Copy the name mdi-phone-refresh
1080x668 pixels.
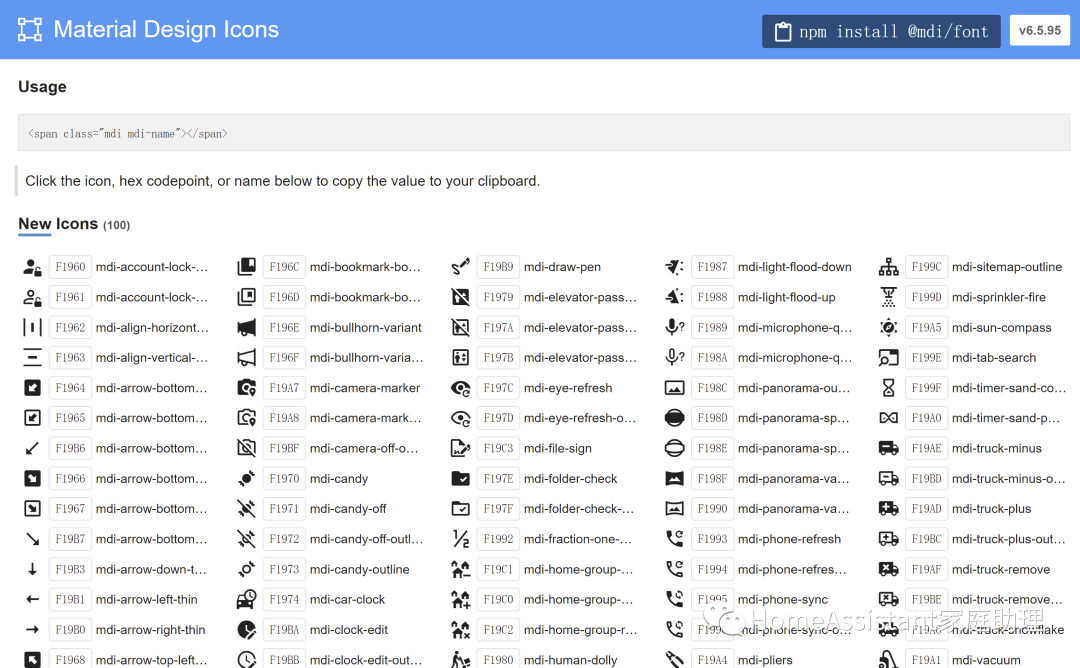pyautogui.click(x=789, y=539)
